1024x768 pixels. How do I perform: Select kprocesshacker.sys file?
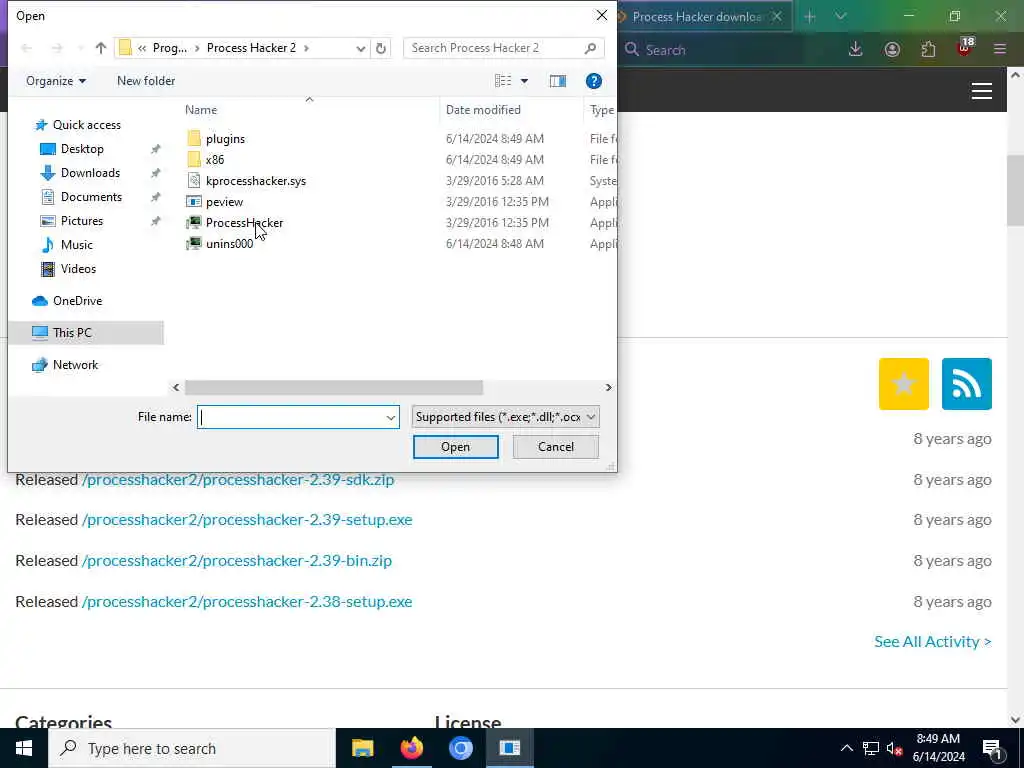point(255,180)
